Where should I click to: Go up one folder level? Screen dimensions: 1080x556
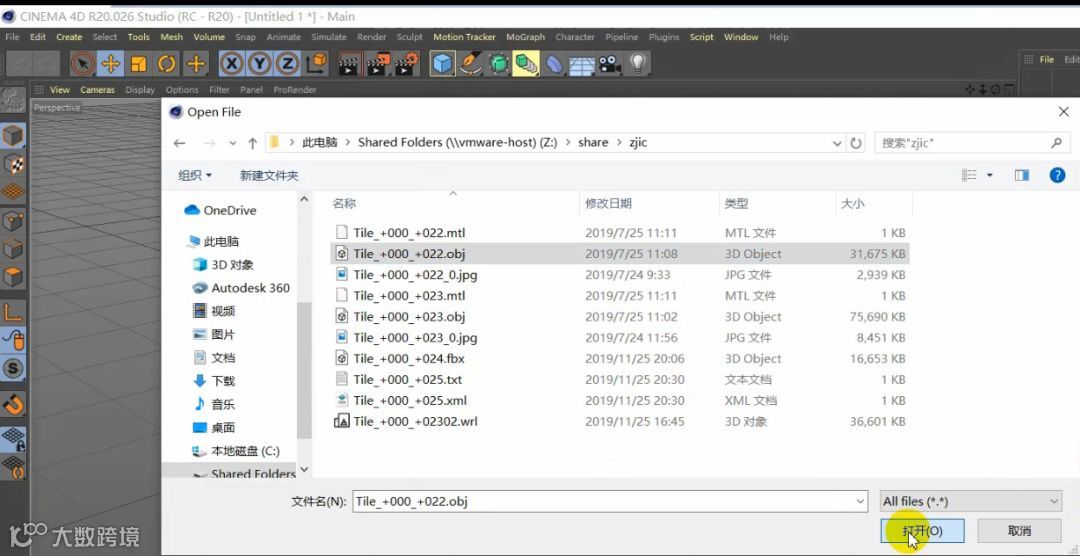pyautogui.click(x=253, y=143)
